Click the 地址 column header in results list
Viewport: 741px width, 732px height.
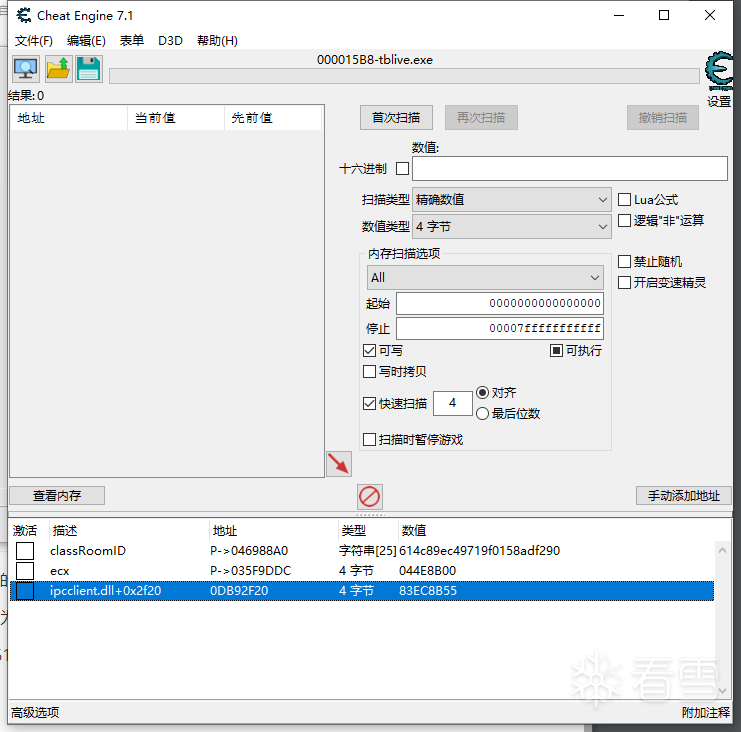(69, 118)
